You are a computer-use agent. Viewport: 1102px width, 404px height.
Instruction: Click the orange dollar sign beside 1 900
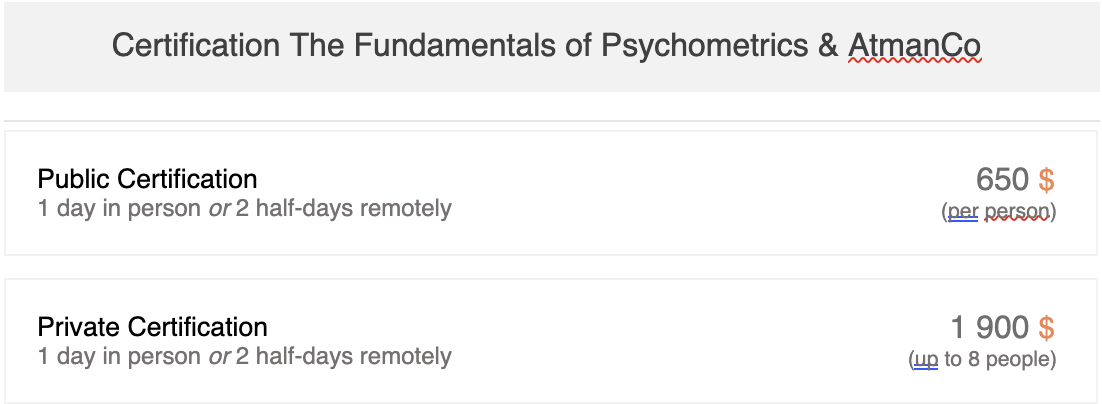[1046, 328]
